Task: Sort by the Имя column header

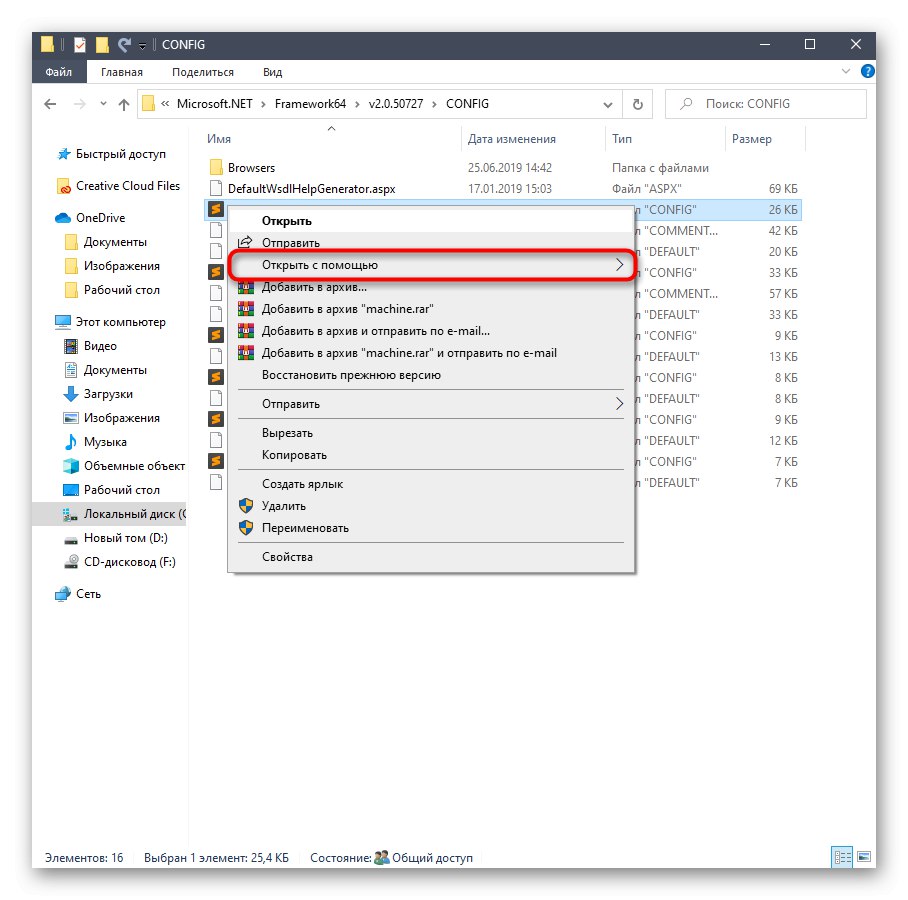Action: 219,139
